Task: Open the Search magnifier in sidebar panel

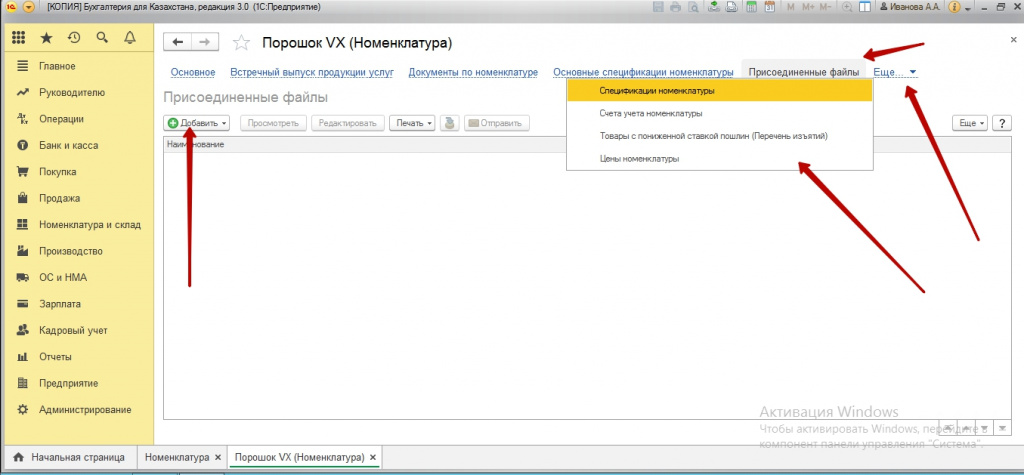Action: pos(102,38)
